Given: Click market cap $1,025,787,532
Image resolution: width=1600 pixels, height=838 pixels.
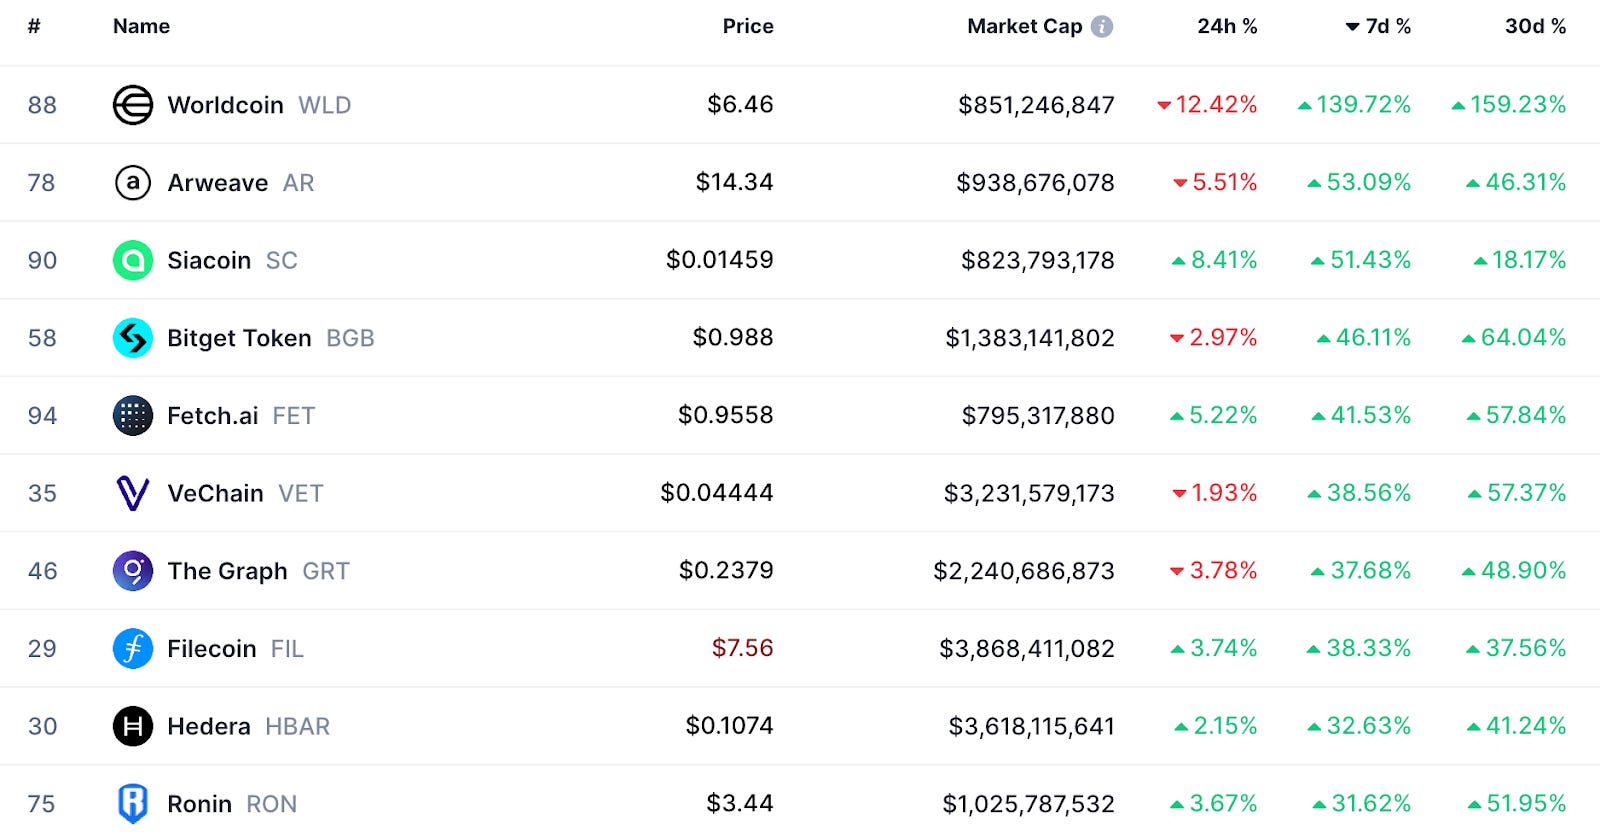Looking at the screenshot, I should pyautogui.click(x=1028, y=804).
